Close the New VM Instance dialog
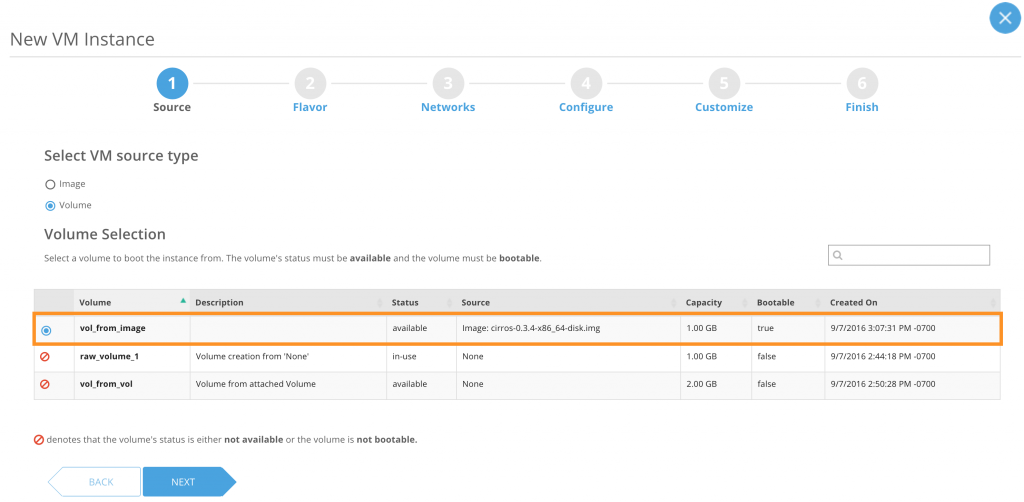The image size is (1024, 502). (1004, 19)
